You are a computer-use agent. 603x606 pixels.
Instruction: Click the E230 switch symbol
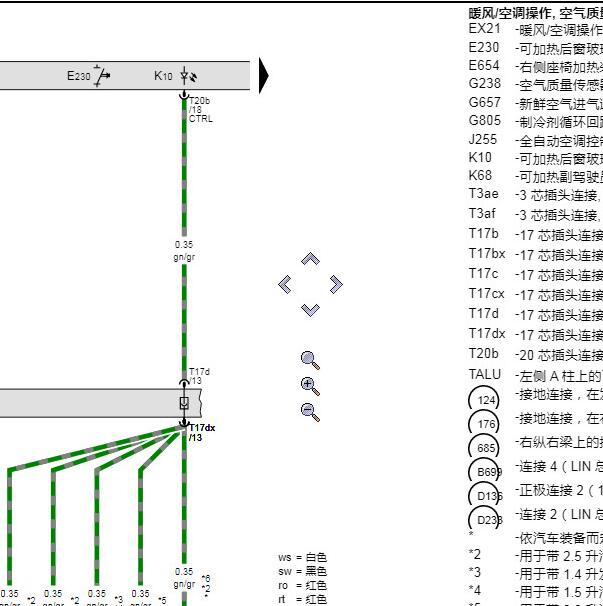pyautogui.click(x=102, y=76)
